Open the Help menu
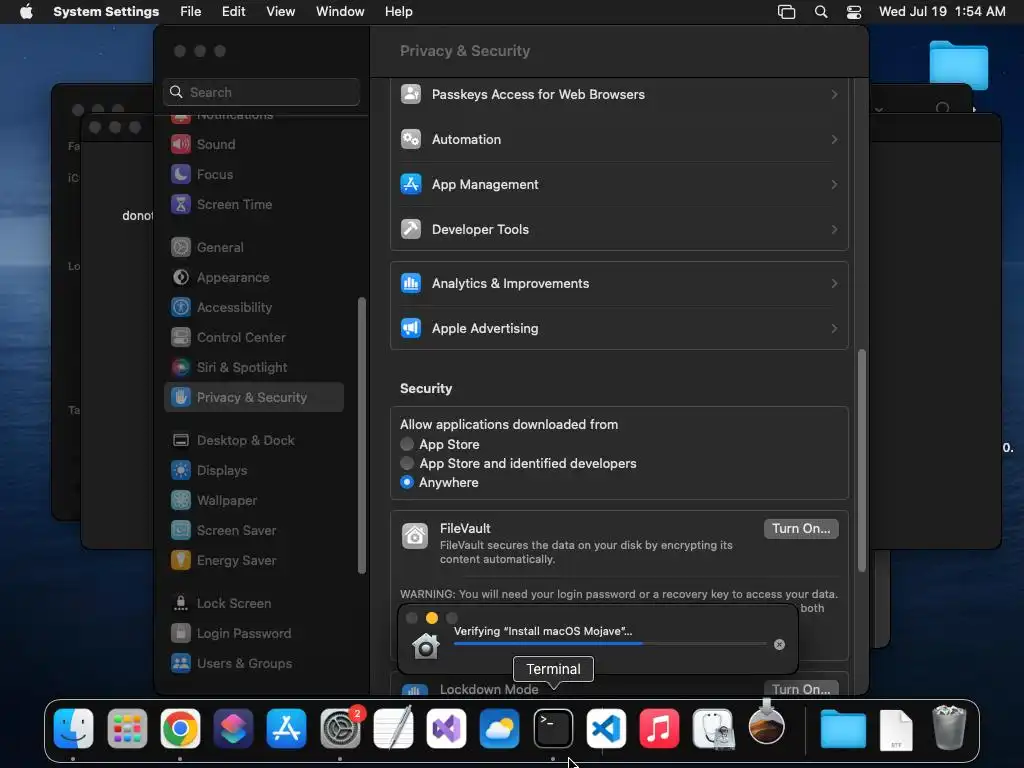The image size is (1024, 768). click(x=398, y=12)
